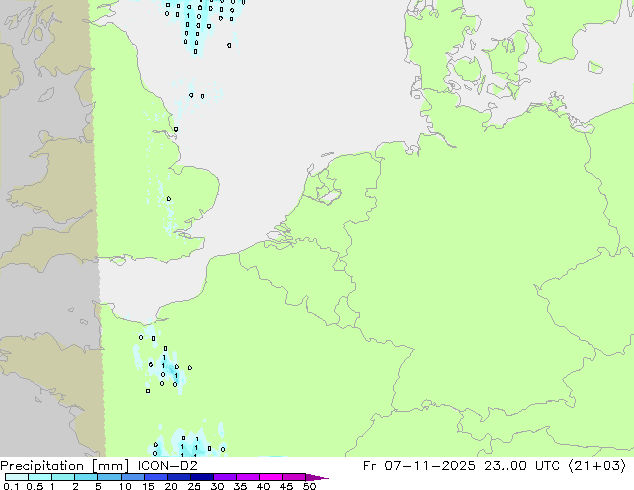Click the '(21+03)' forecast run text
Screen dimensions: 634x490
tap(597, 466)
